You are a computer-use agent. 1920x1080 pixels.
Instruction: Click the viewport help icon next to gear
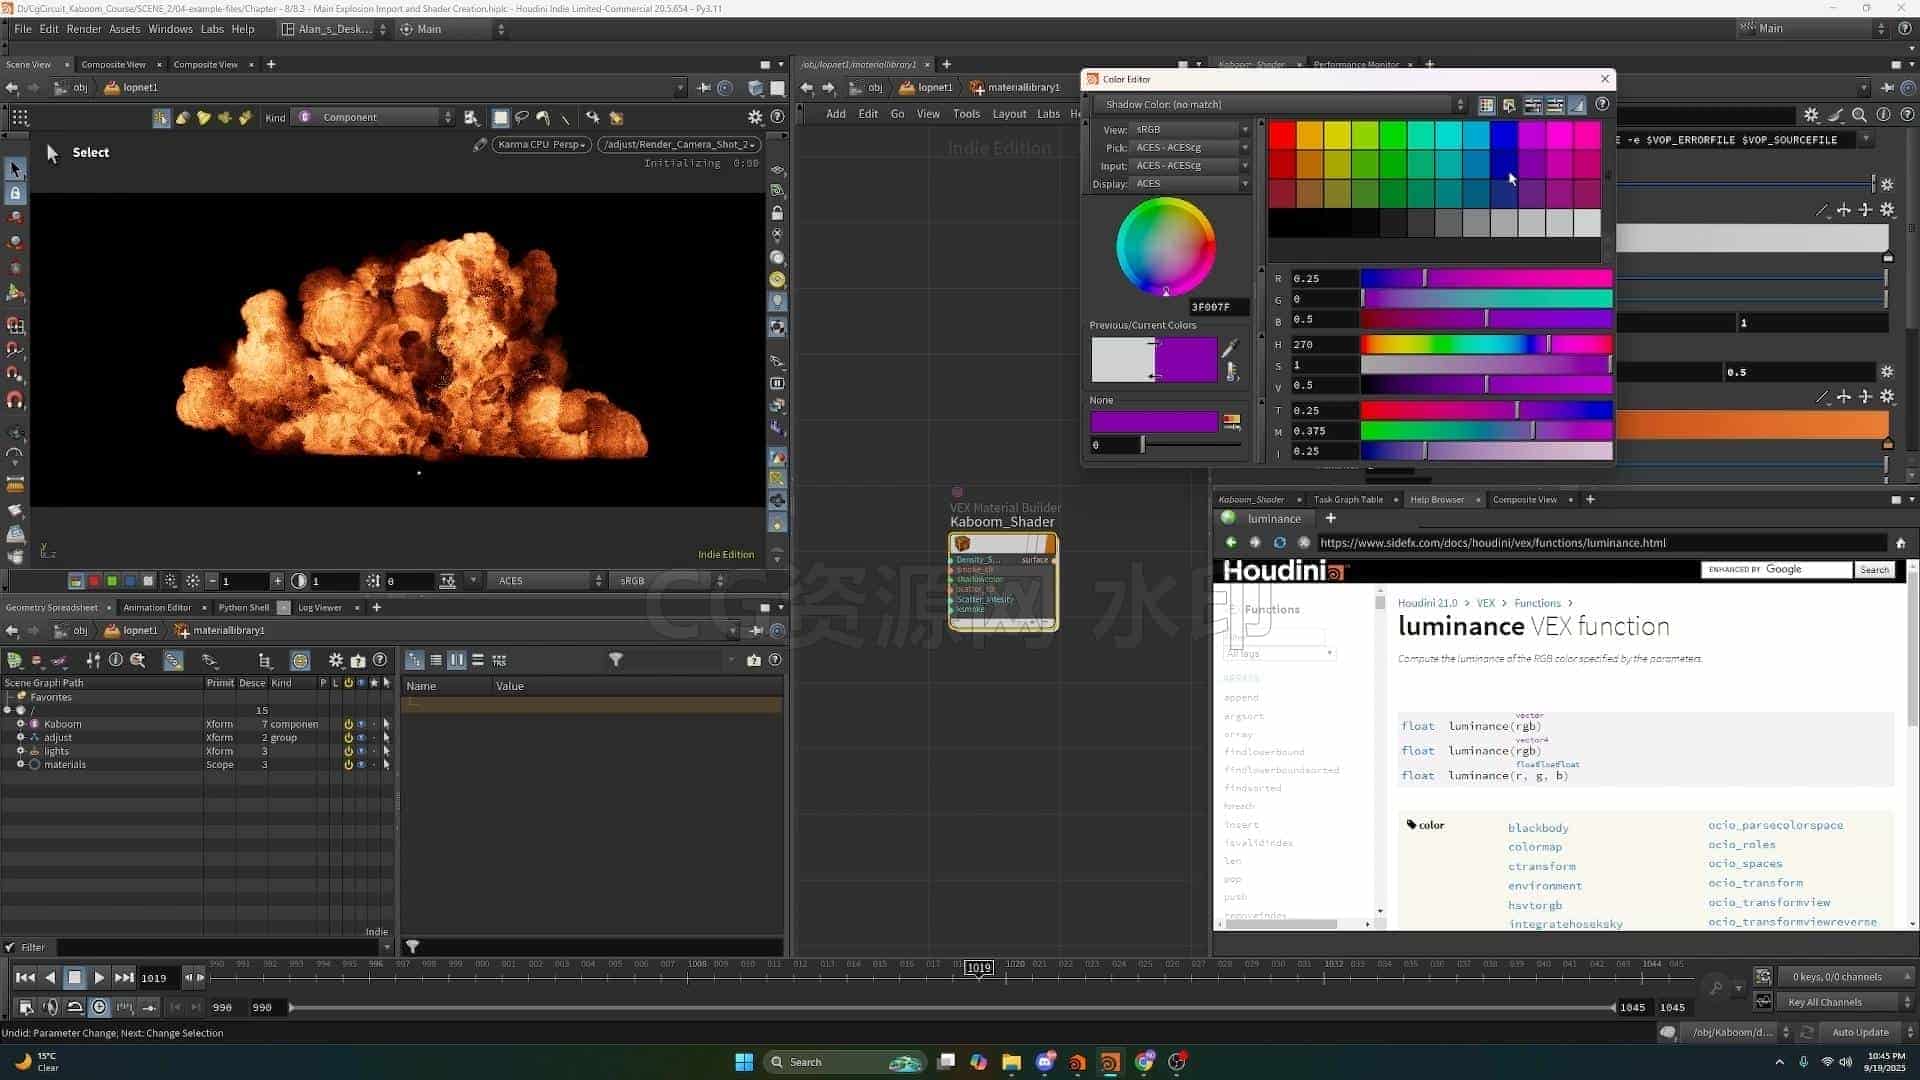777,117
